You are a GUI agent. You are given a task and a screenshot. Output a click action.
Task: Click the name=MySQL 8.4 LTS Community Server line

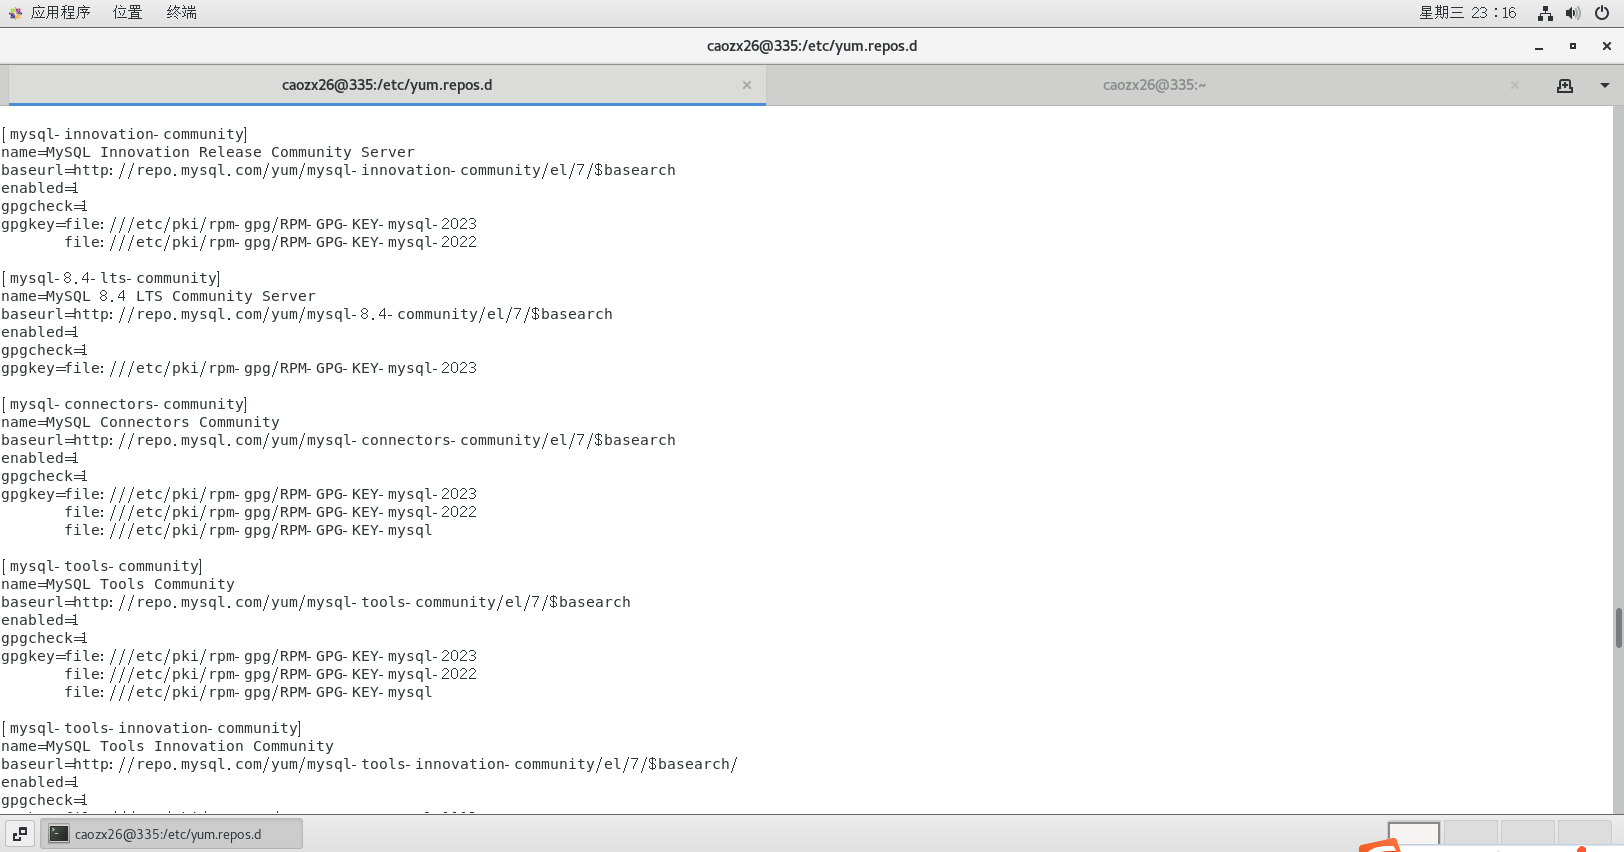click(158, 296)
